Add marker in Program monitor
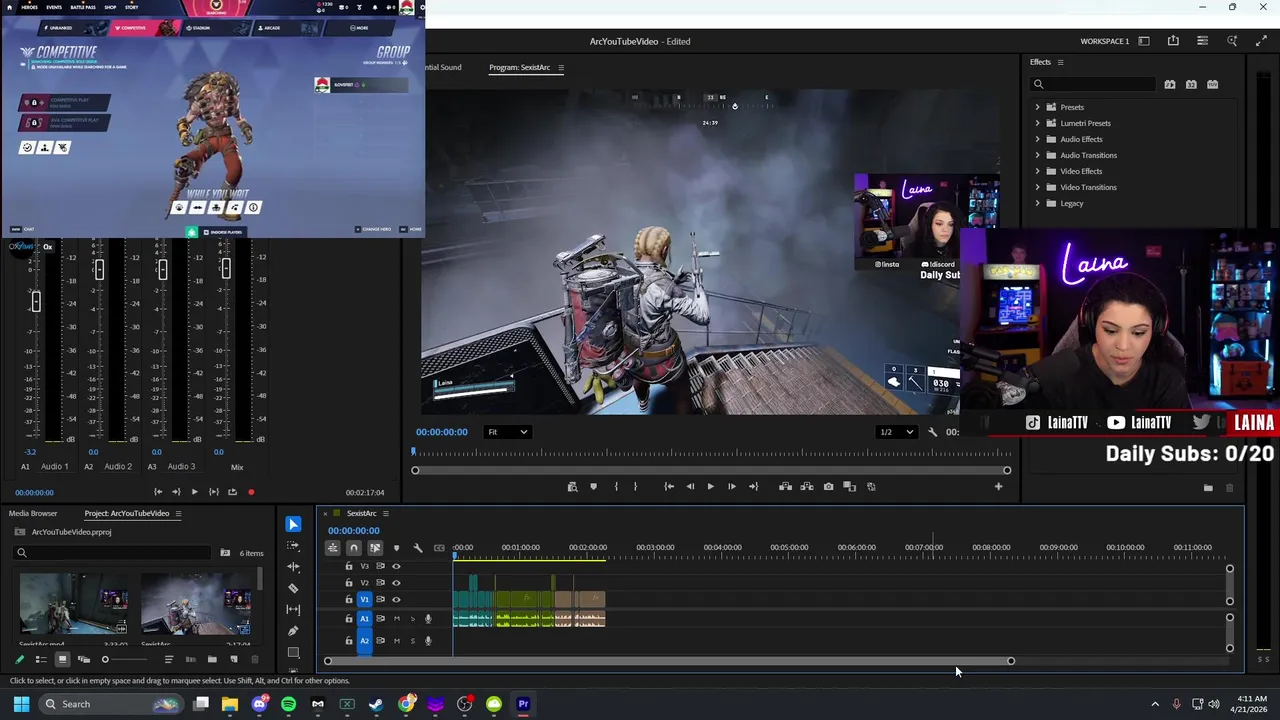This screenshot has height=720, width=1280. (x=593, y=487)
